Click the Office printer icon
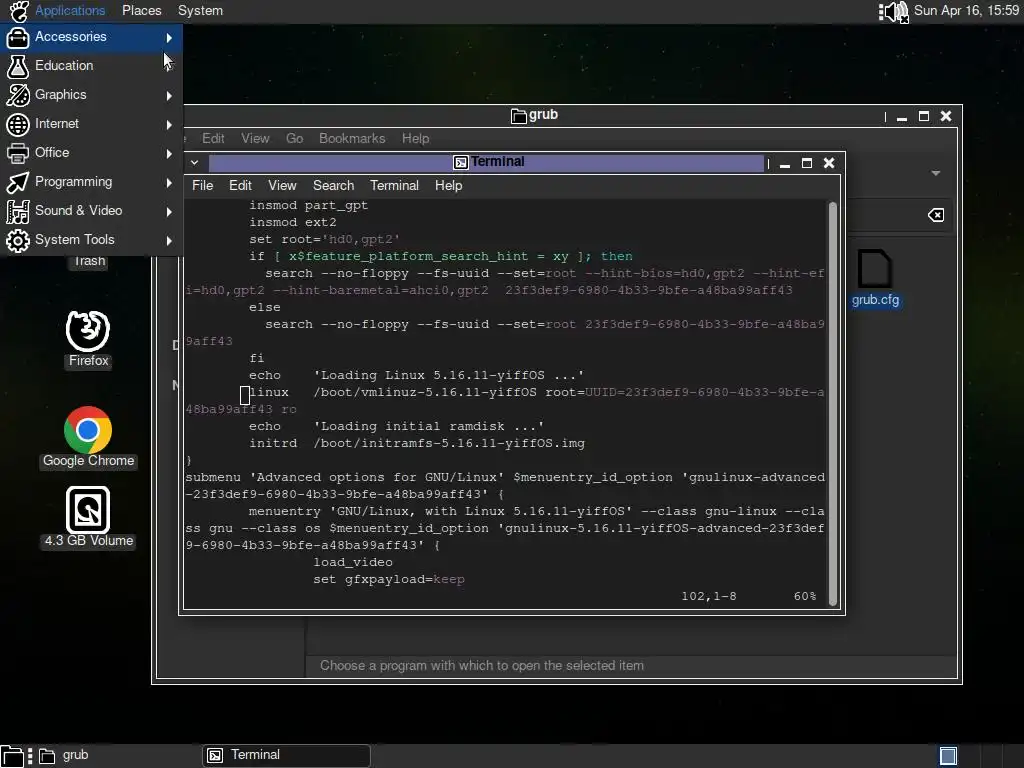The height and width of the screenshot is (768, 1024). [x=18, y=153]
